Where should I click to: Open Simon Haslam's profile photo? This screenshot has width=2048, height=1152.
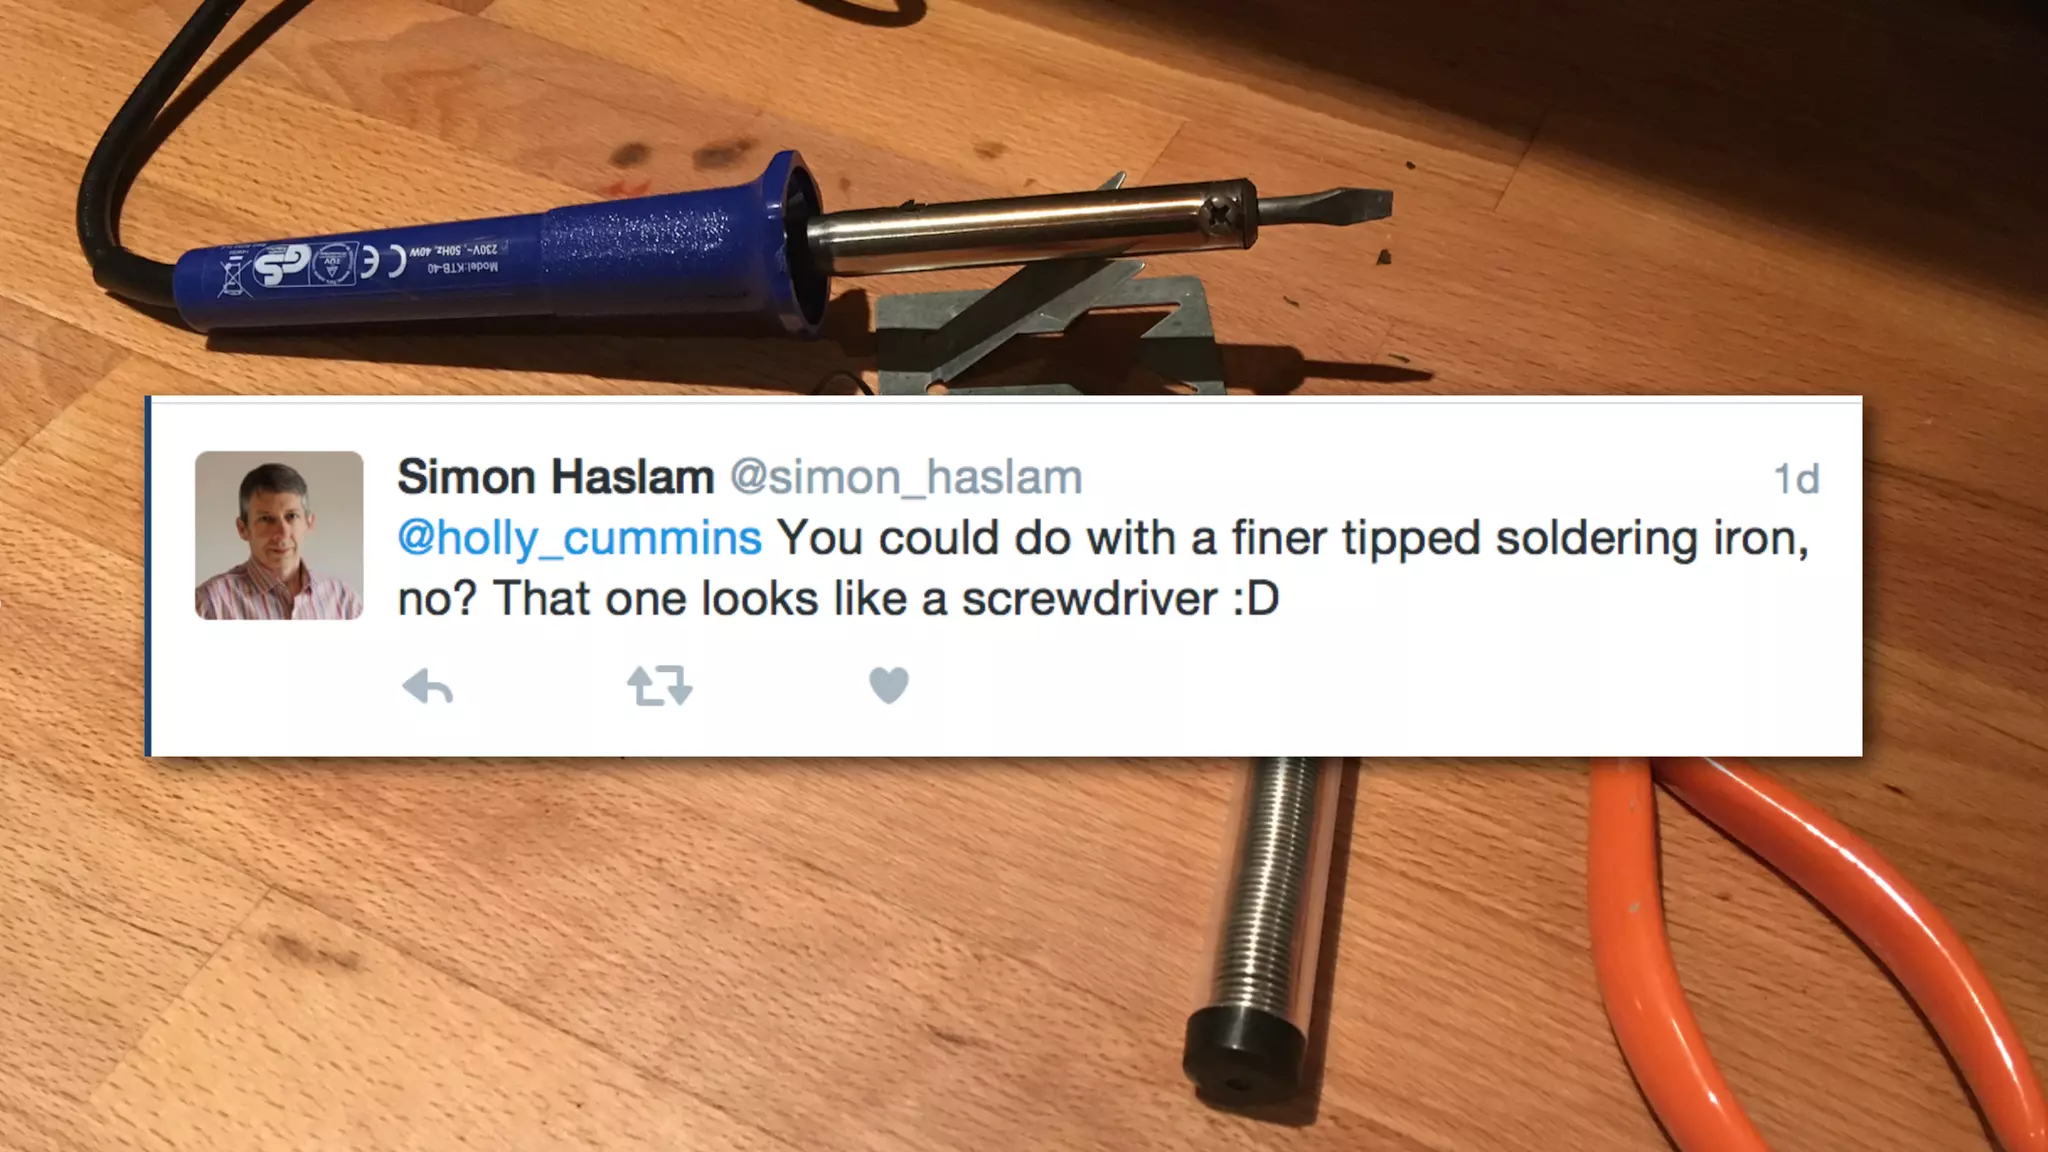click(279, 536)
